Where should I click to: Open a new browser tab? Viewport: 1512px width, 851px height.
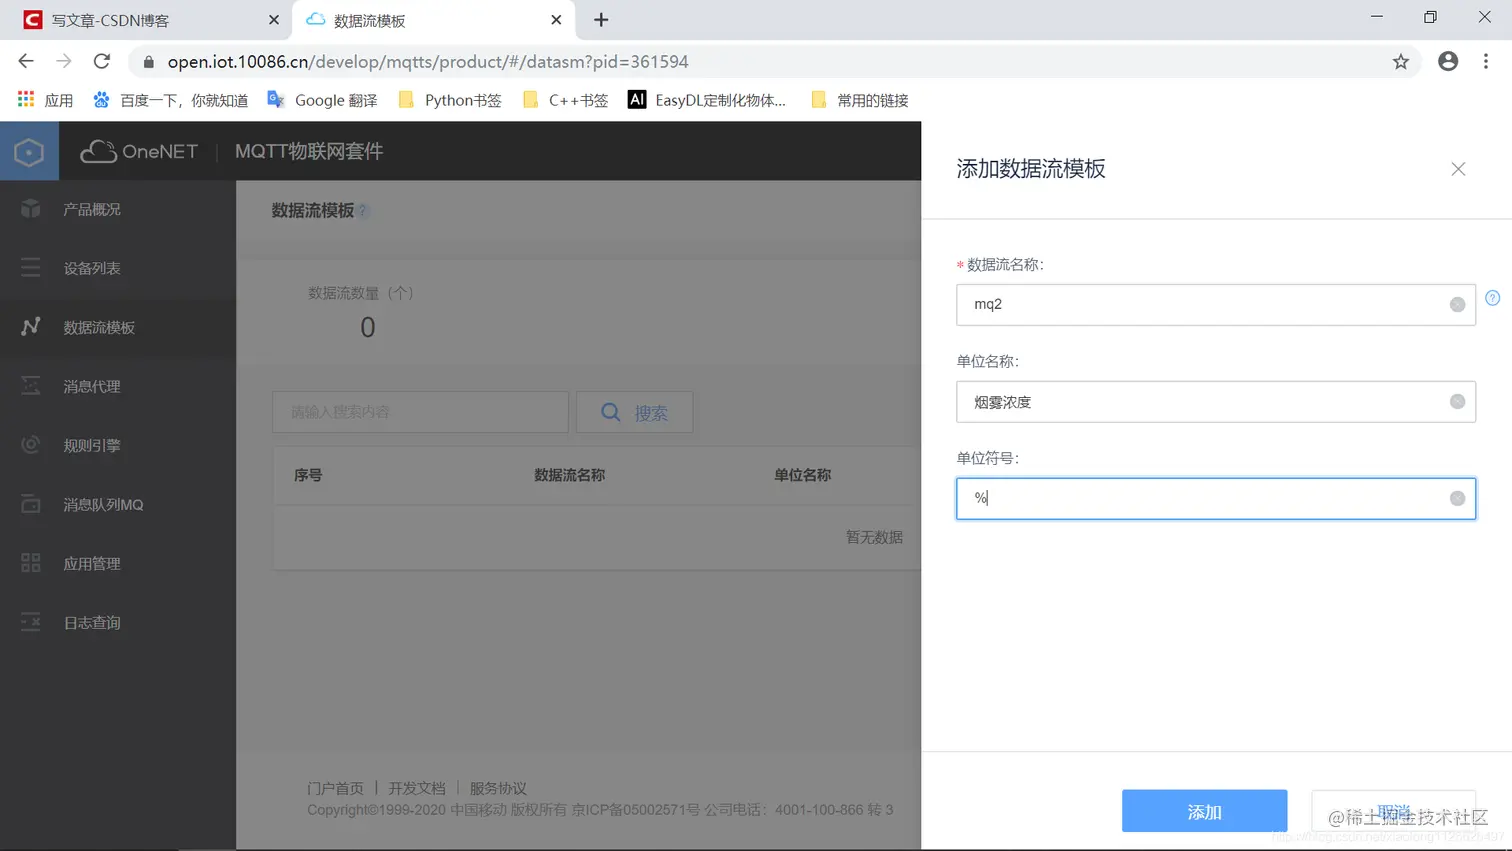(601, 20)
